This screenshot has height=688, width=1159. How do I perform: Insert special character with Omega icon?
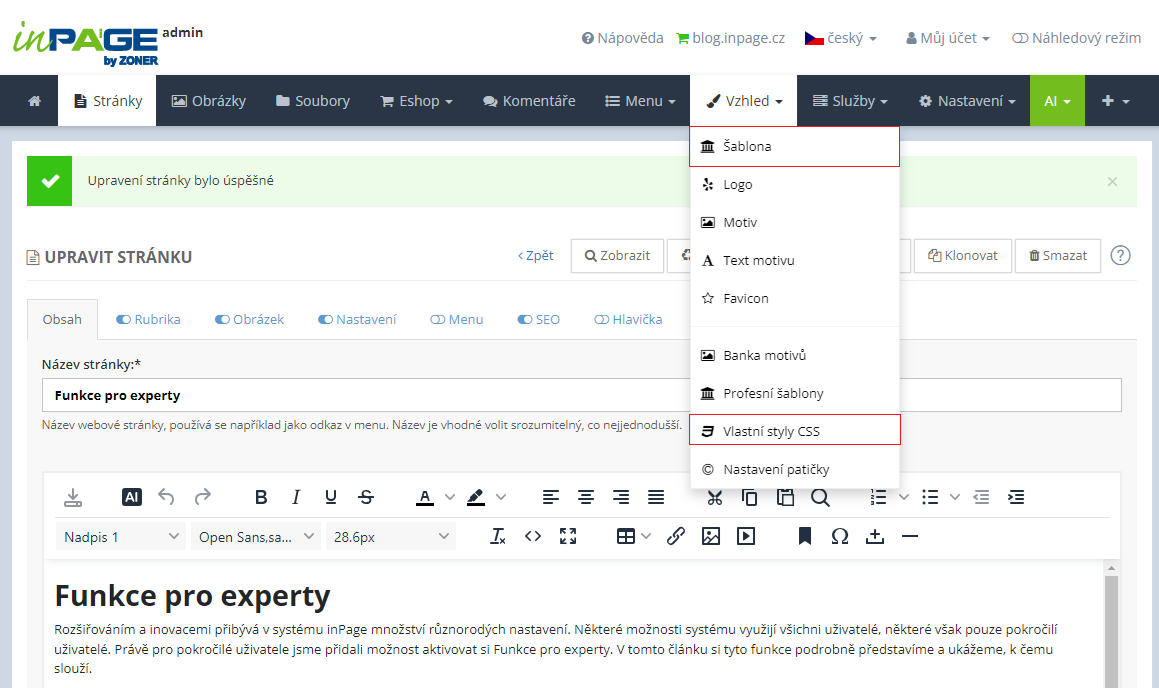coord(840,536)
